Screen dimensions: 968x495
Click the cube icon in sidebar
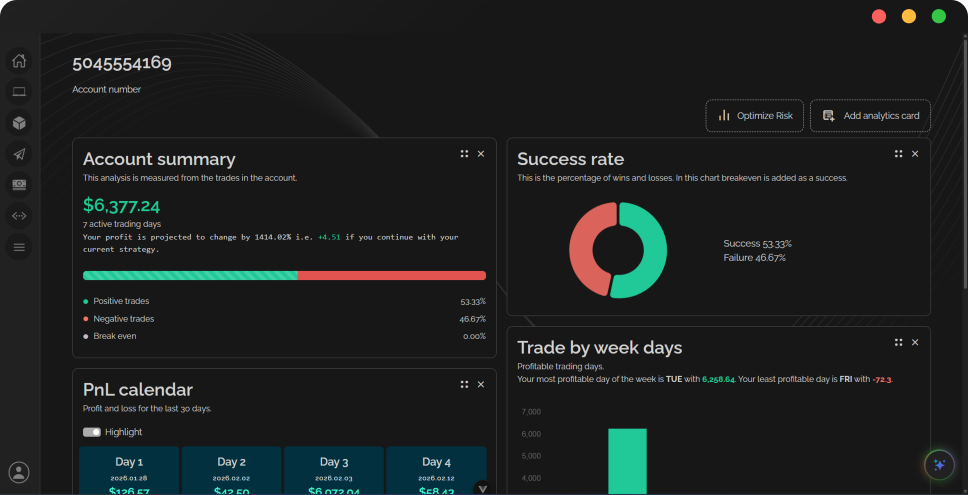[19, 123]
